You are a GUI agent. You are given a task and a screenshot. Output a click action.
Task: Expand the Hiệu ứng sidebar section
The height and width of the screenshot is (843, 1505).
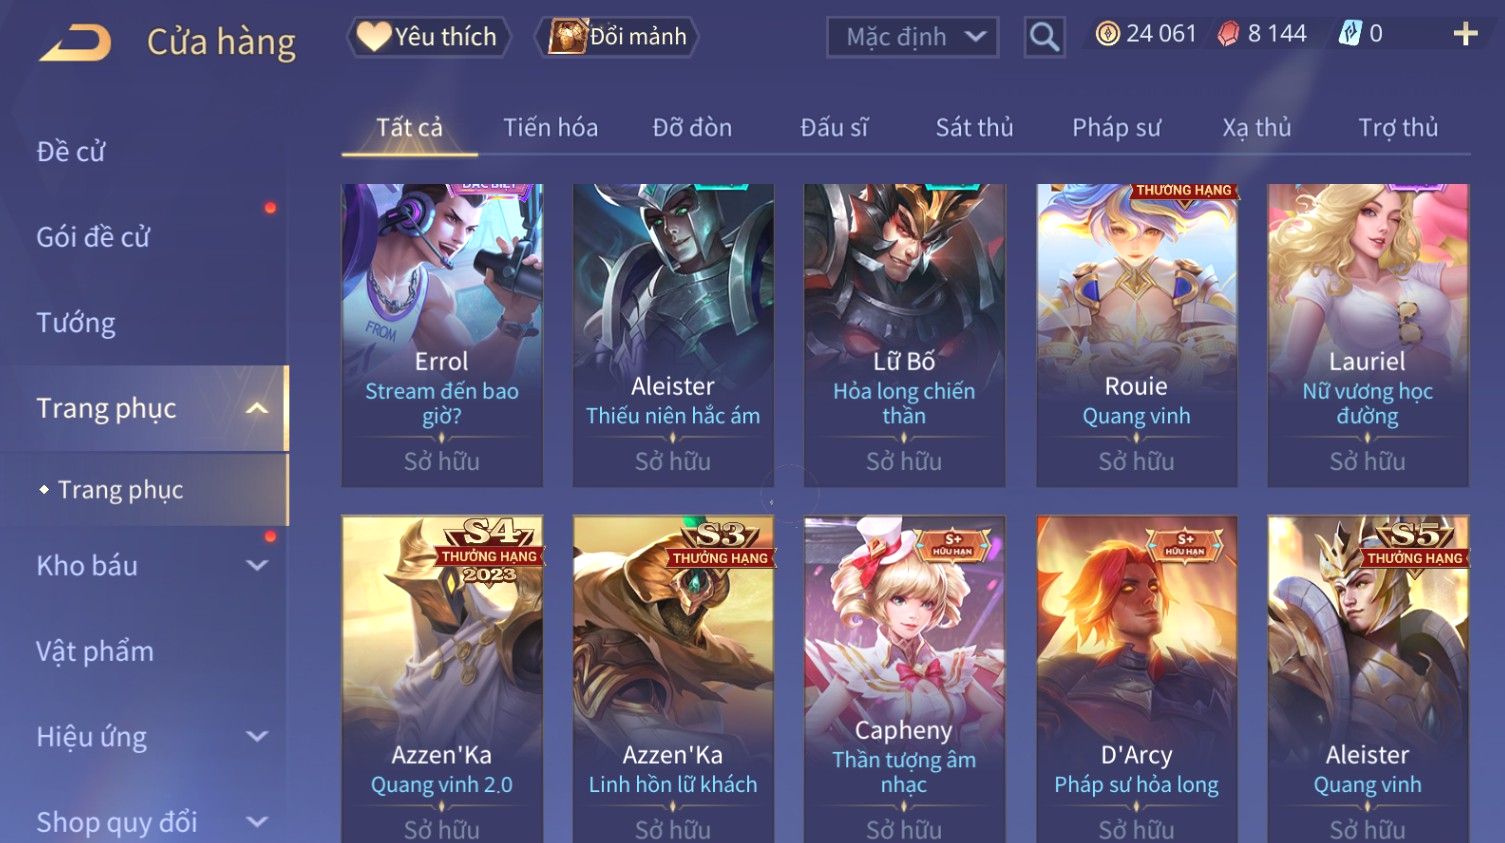click(x=257, y=737)
